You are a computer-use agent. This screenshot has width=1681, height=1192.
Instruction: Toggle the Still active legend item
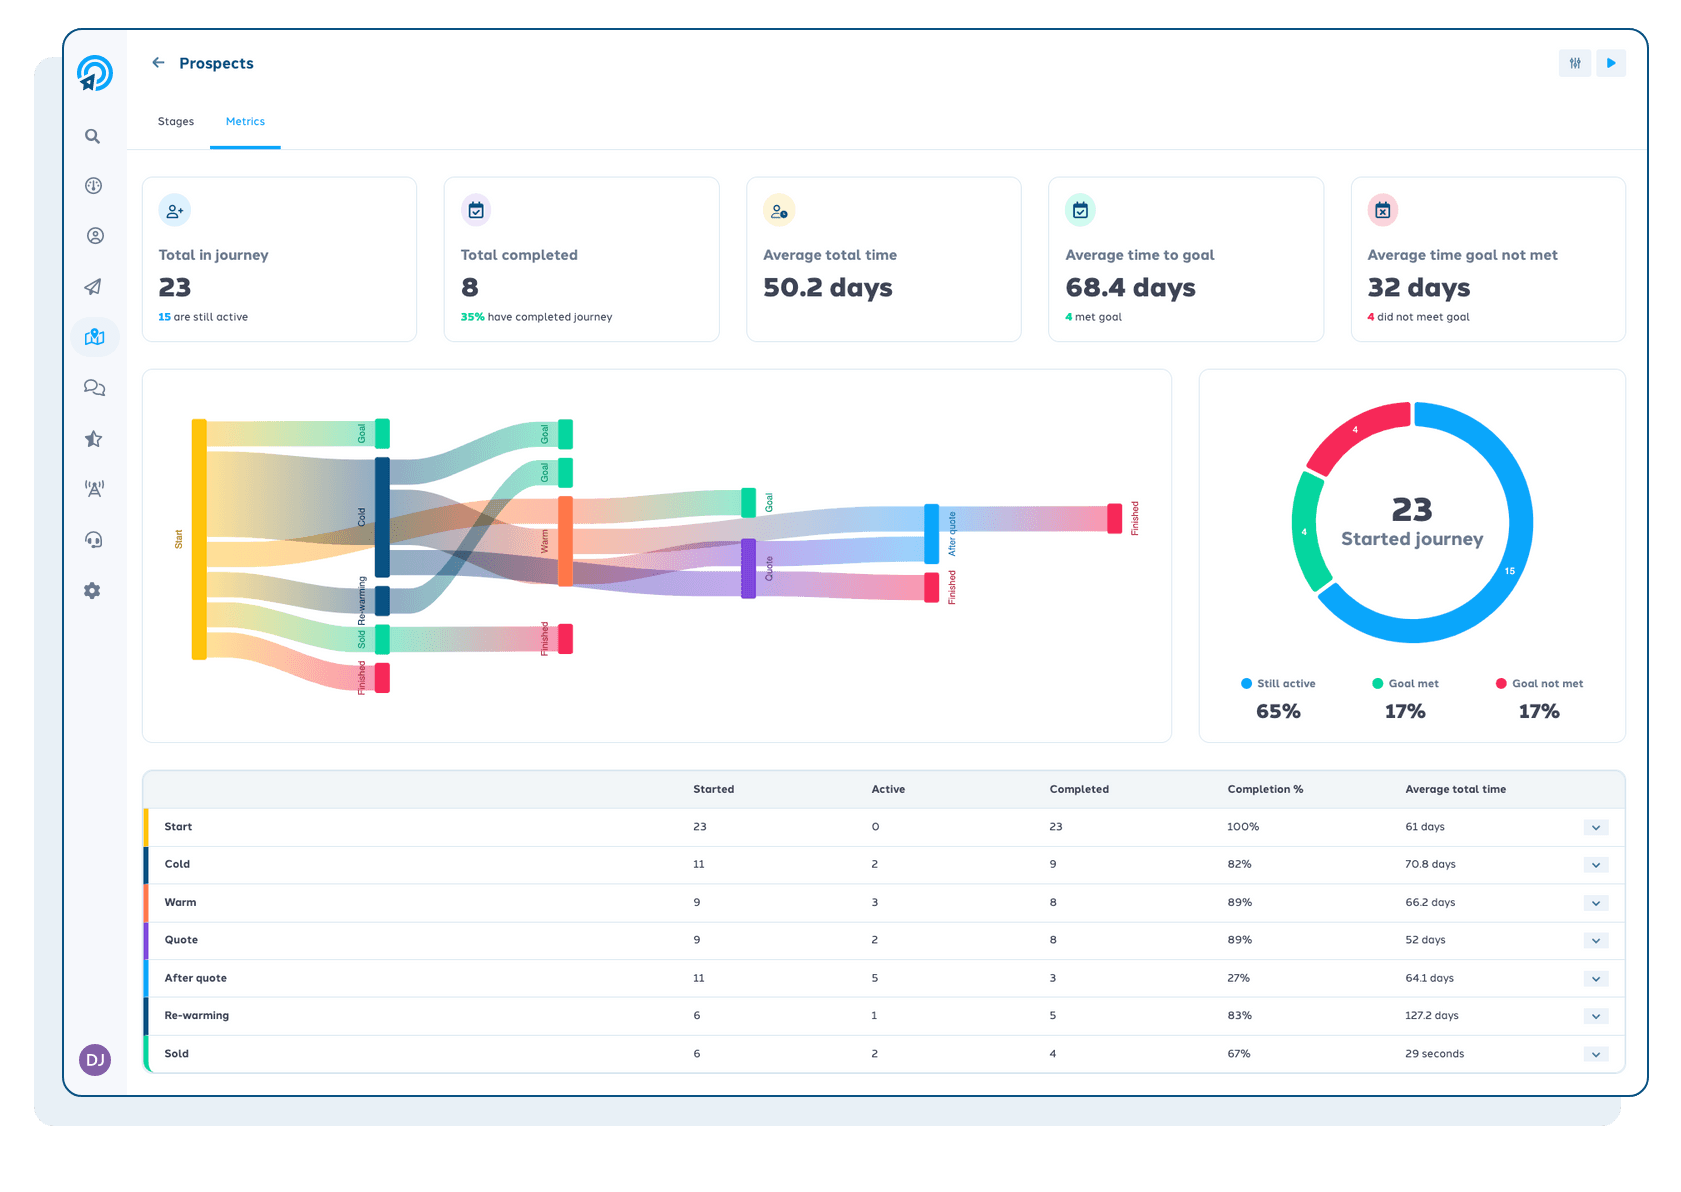click(x=1278, y=683)
